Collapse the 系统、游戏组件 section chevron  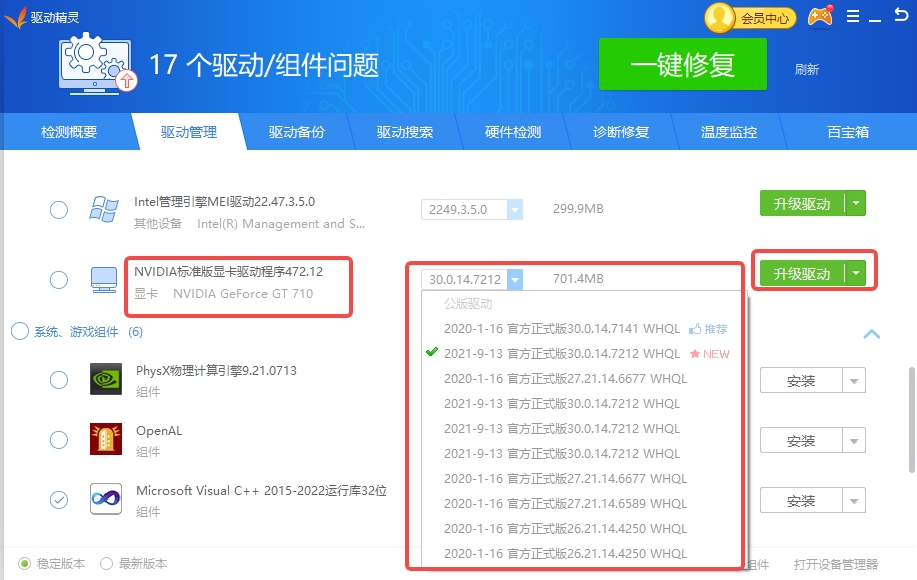(x=871, y=334)
